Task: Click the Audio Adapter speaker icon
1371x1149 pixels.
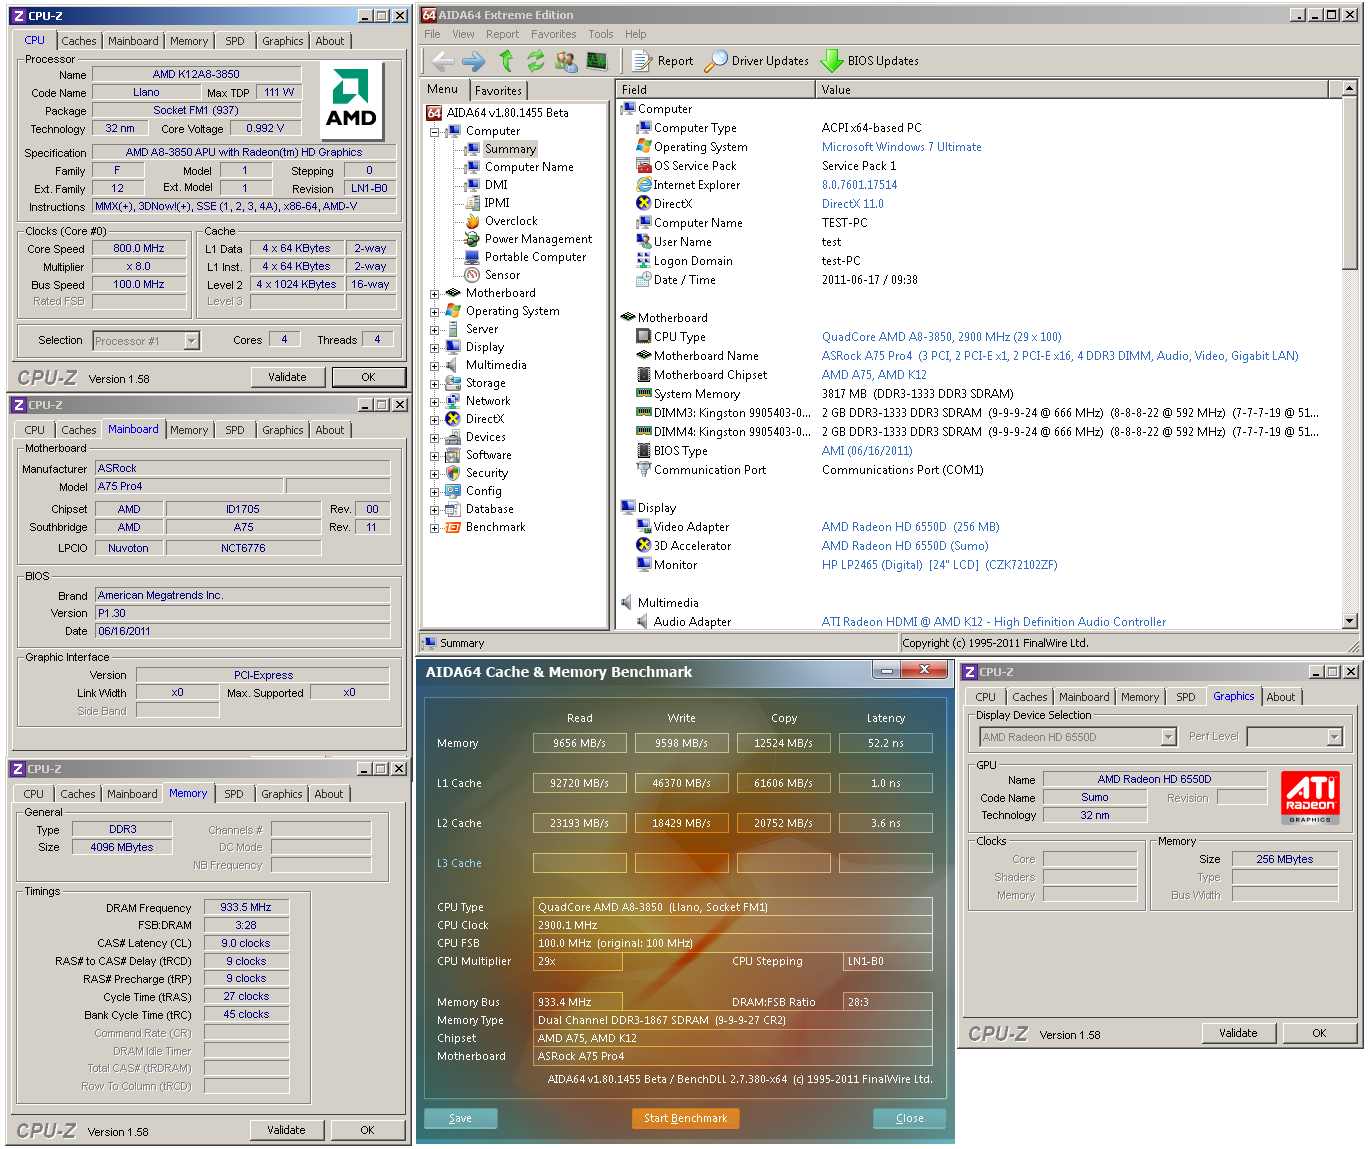Action: 644,622
